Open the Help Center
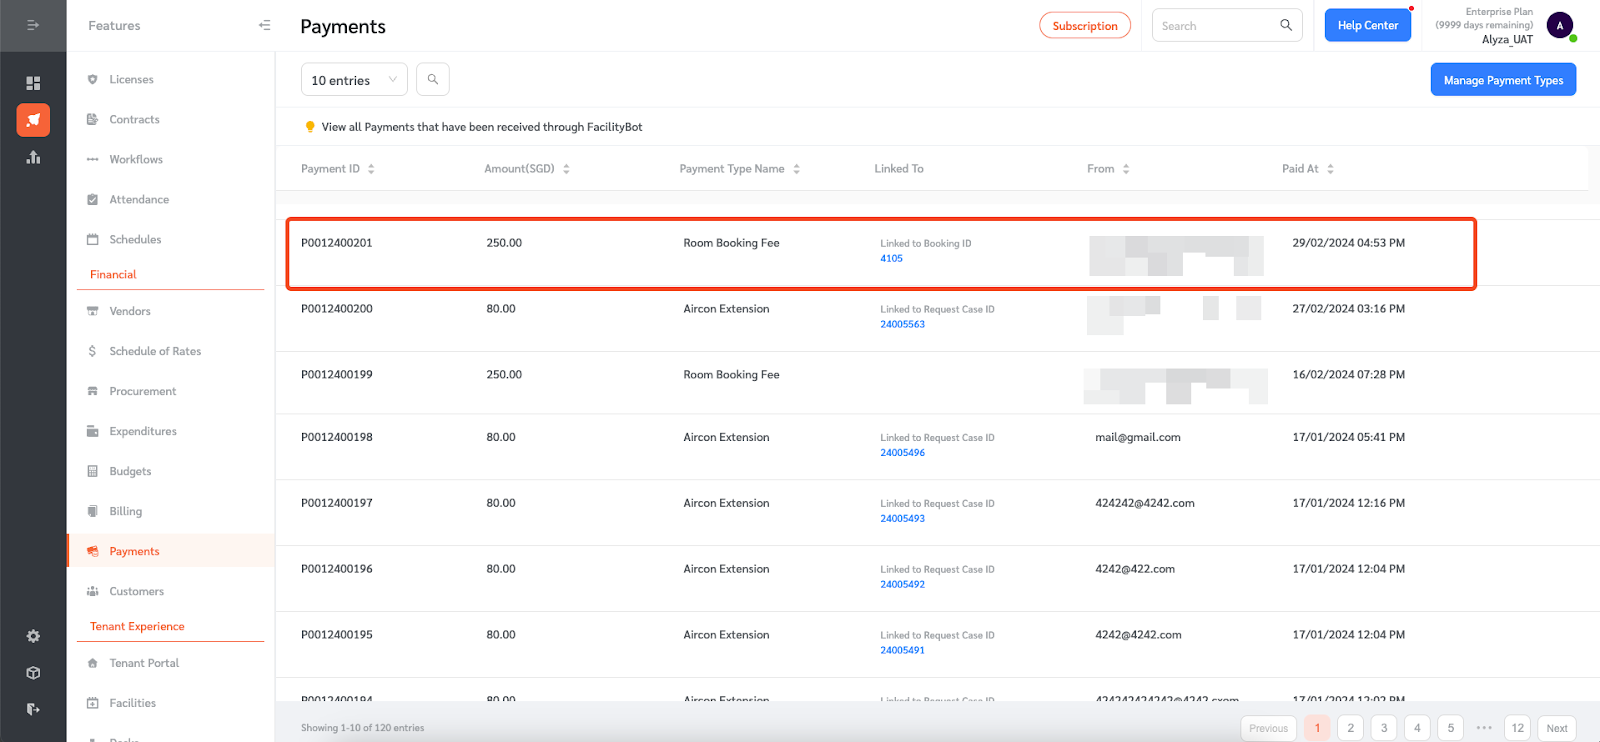 (x=1368, y=25)
